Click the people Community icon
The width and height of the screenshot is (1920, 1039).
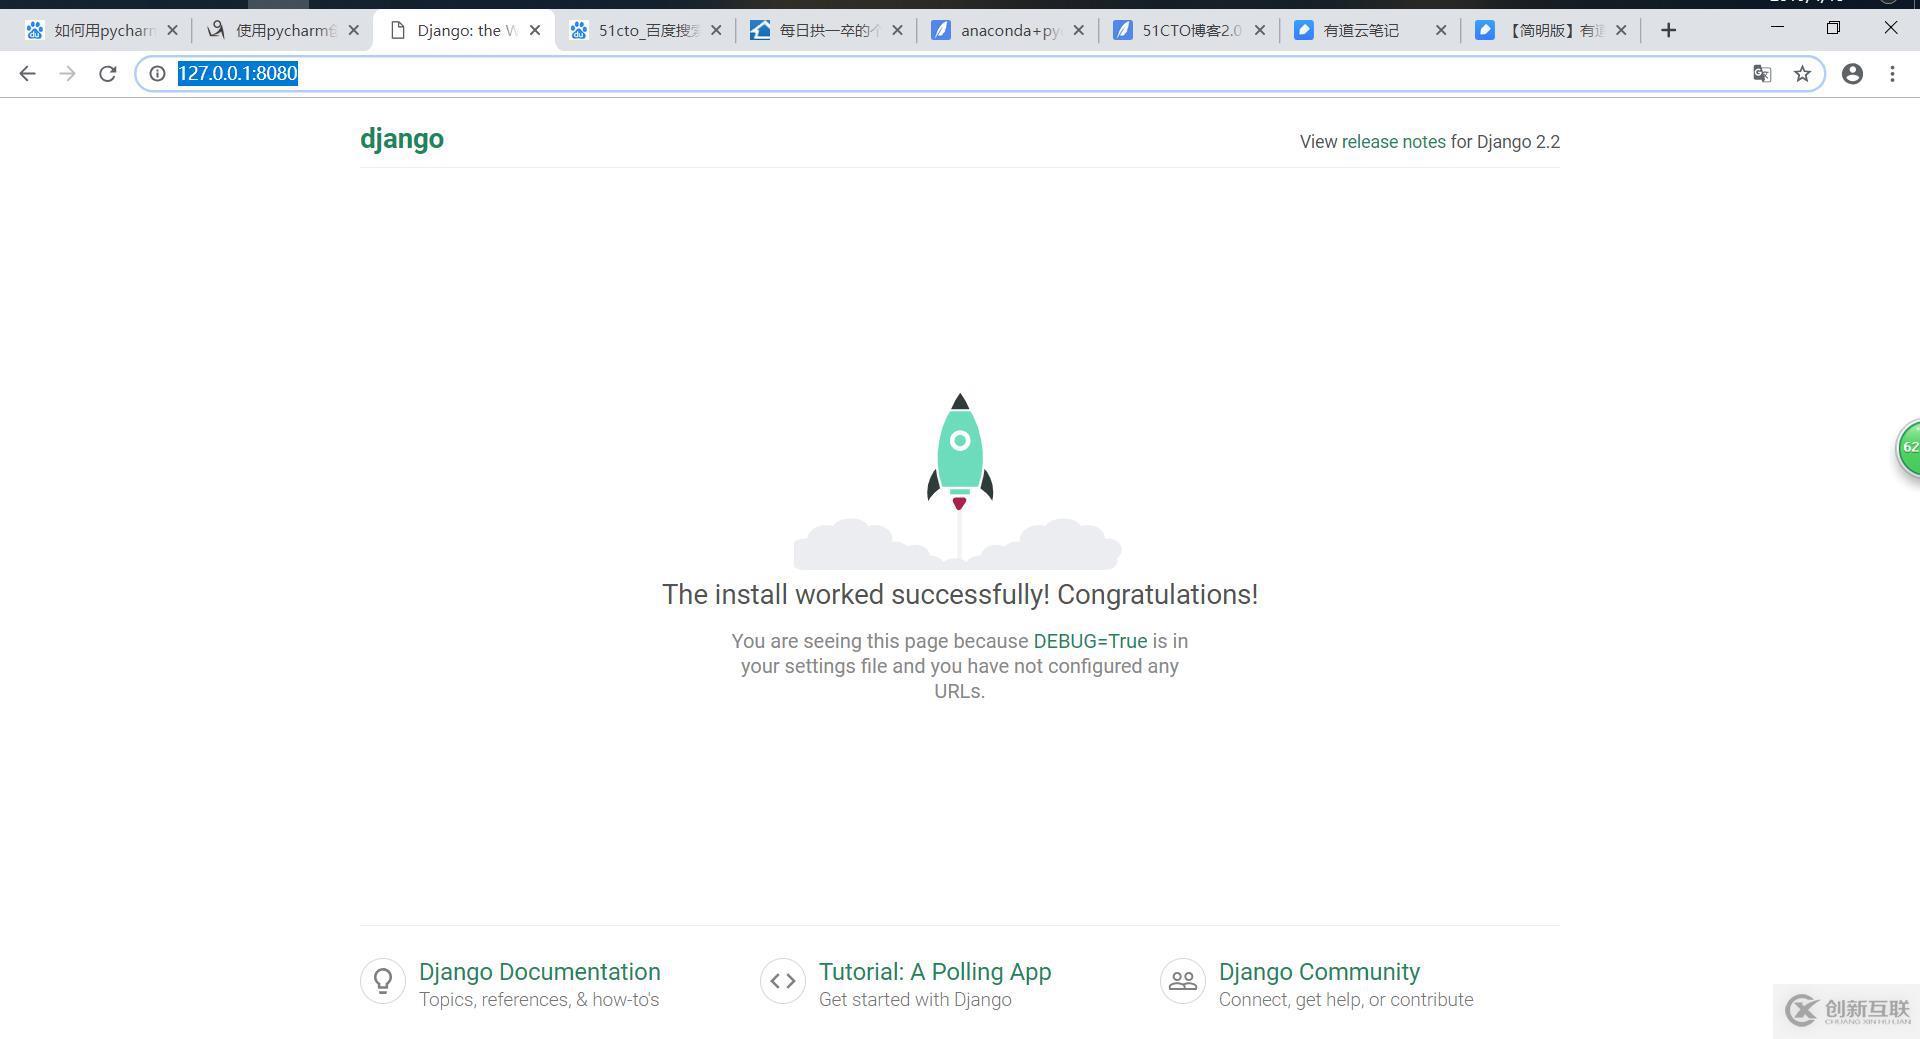coord(1183,981)
